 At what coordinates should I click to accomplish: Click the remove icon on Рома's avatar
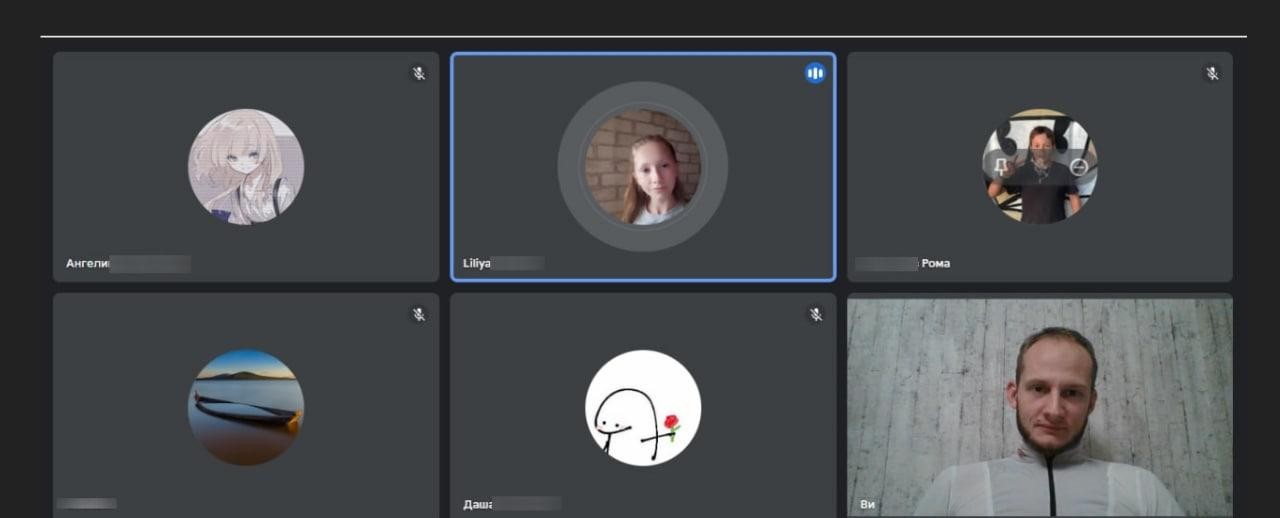coord(1078,167)
